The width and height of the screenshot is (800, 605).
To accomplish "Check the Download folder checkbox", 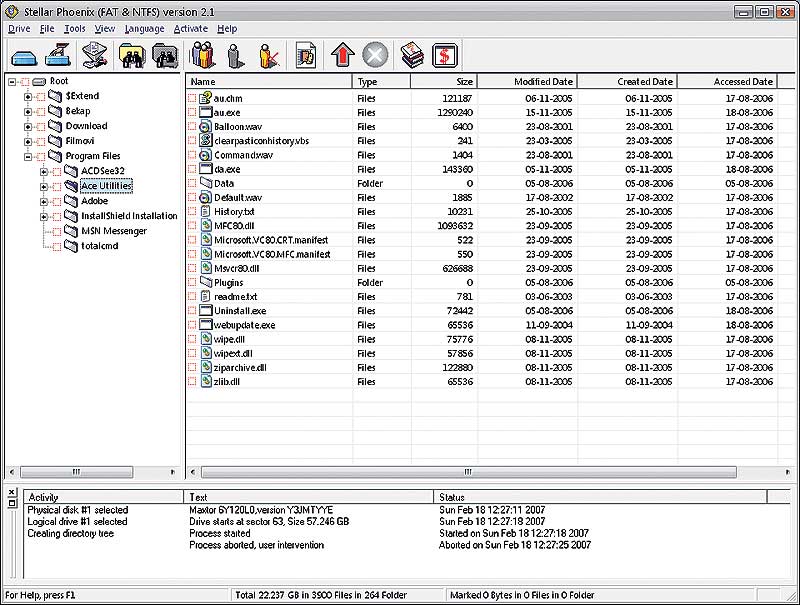I will pos(40,127).
